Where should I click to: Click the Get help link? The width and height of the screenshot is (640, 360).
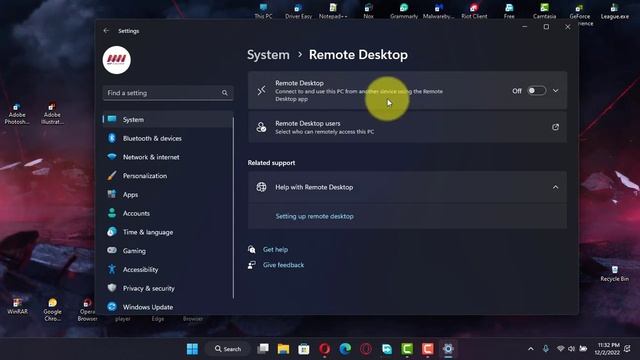[x=275, y=249]
